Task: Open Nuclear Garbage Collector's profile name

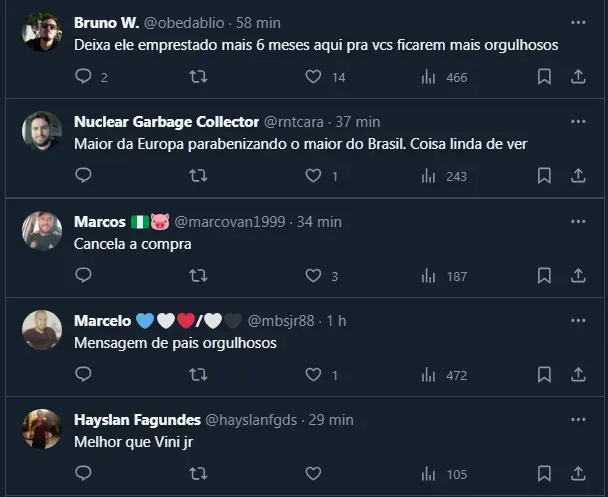Action: click(166, 122)
